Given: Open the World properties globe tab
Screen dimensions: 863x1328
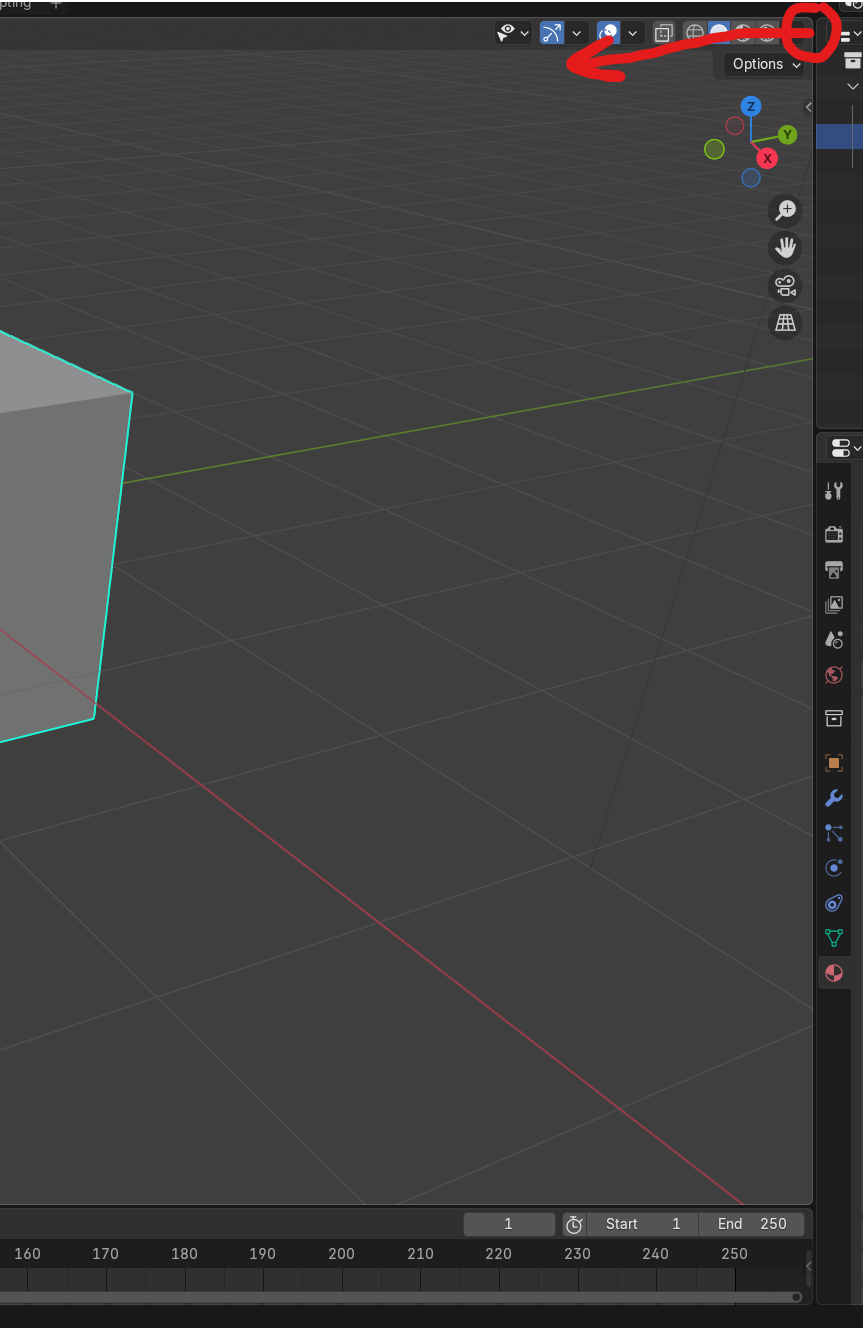Looking at the screenshot, I should point(834,675).
